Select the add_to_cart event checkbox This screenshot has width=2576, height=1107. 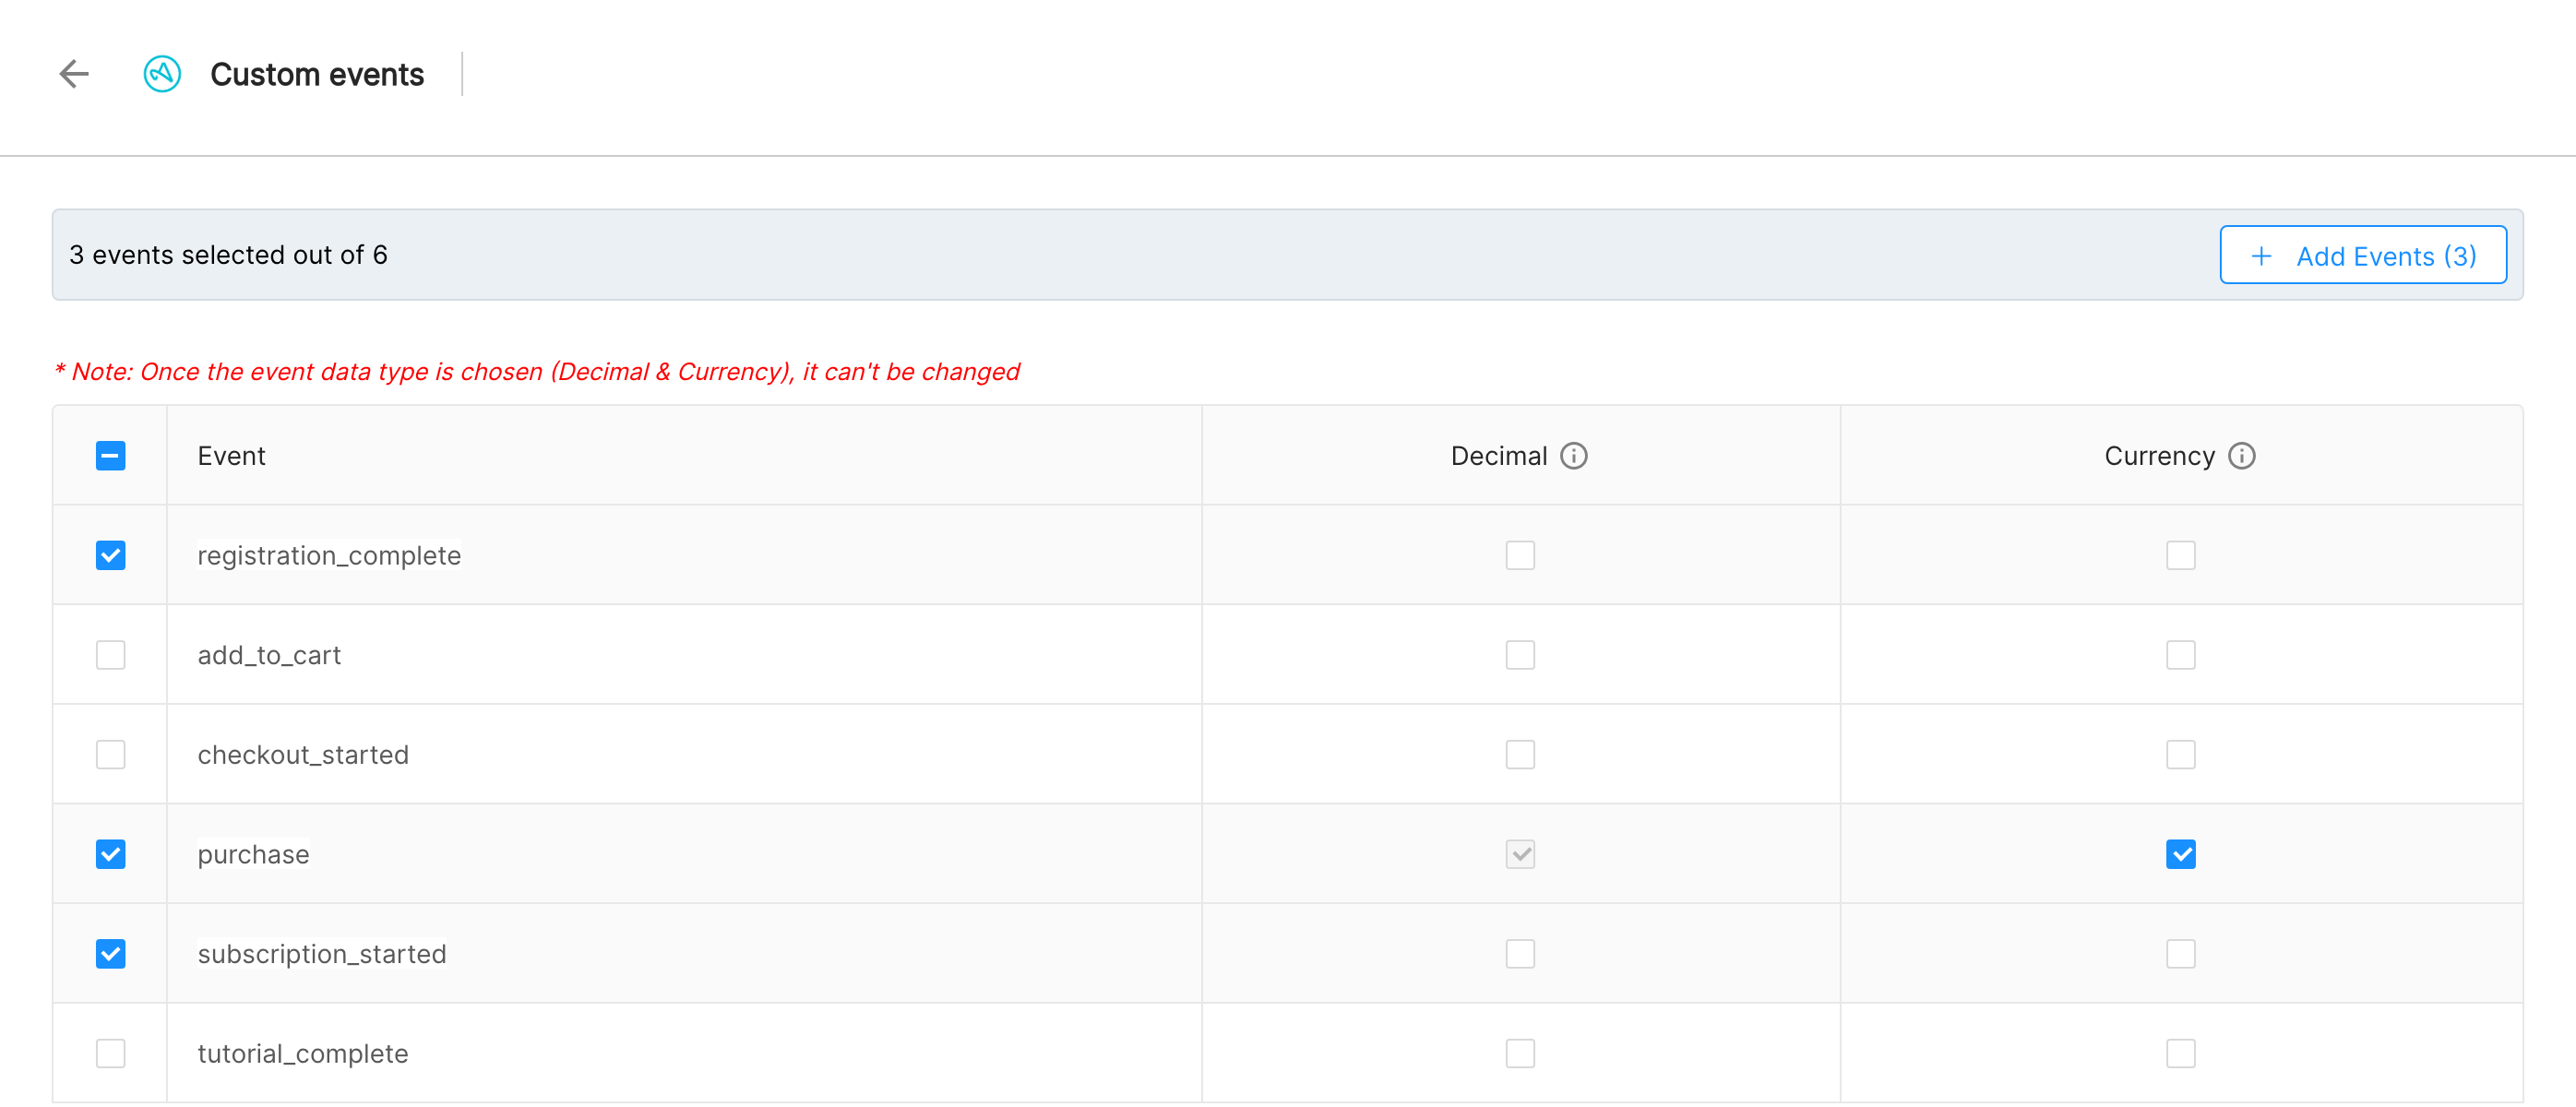click(111, 655)
